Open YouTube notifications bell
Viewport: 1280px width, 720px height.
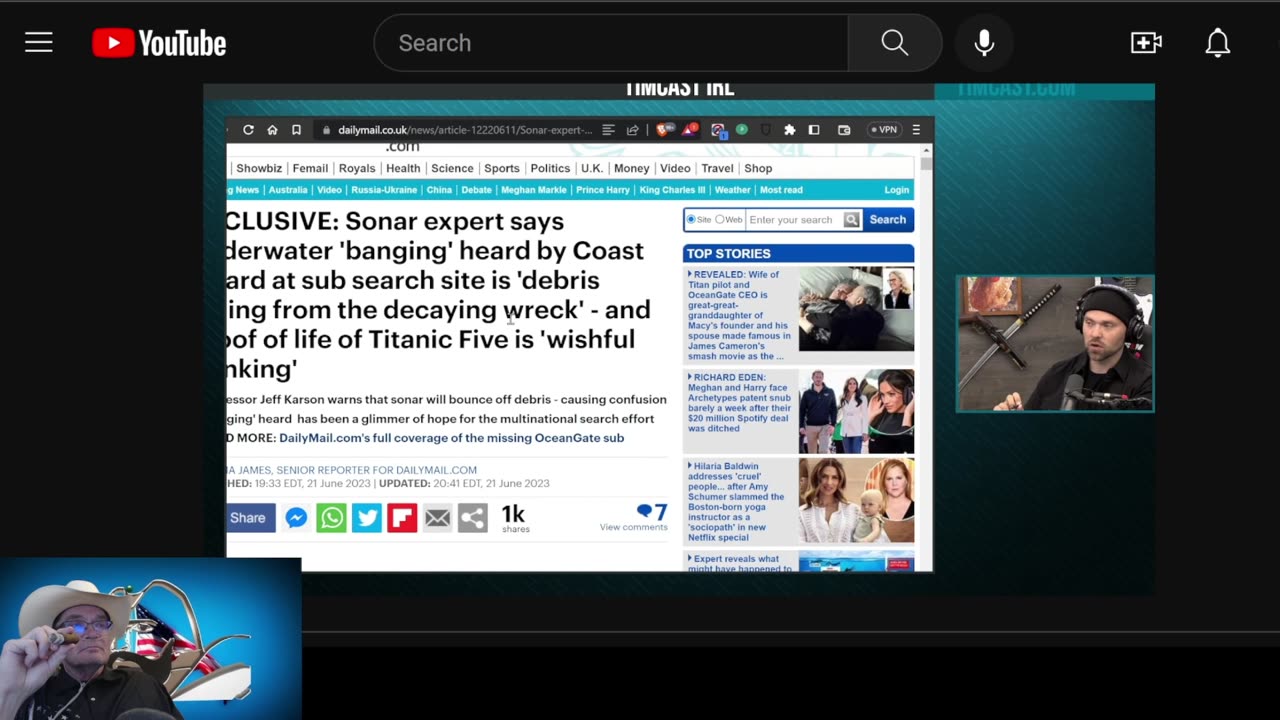coord(1217,43)
